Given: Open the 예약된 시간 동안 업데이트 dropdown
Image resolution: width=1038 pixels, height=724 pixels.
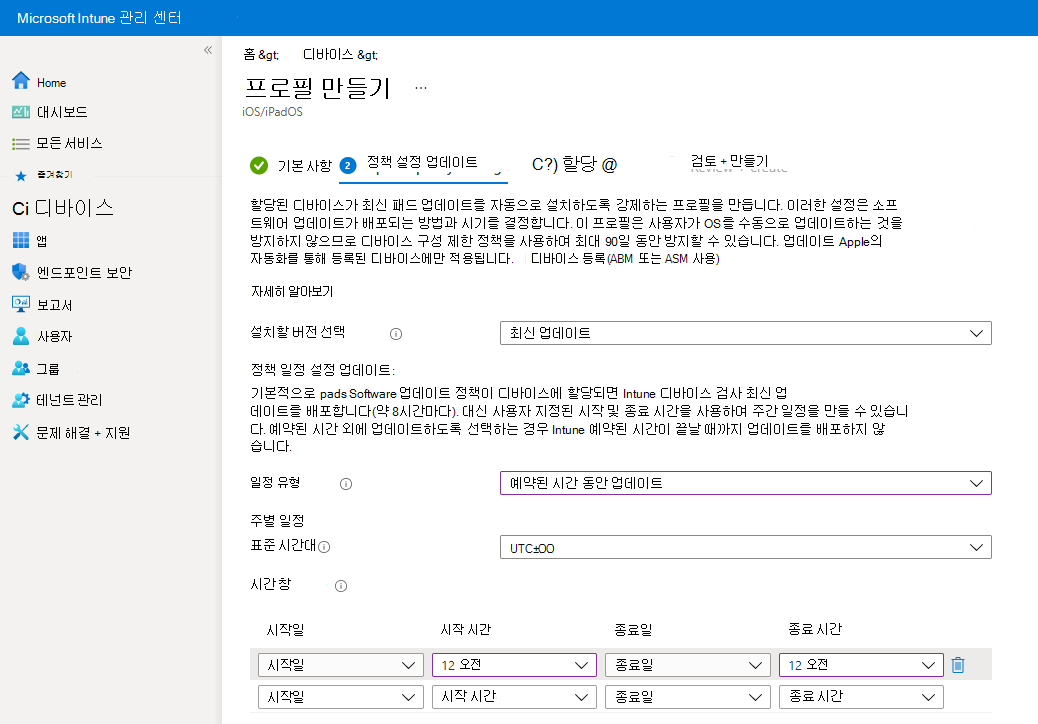Looking at the screenshot, I should pos(745,483).
